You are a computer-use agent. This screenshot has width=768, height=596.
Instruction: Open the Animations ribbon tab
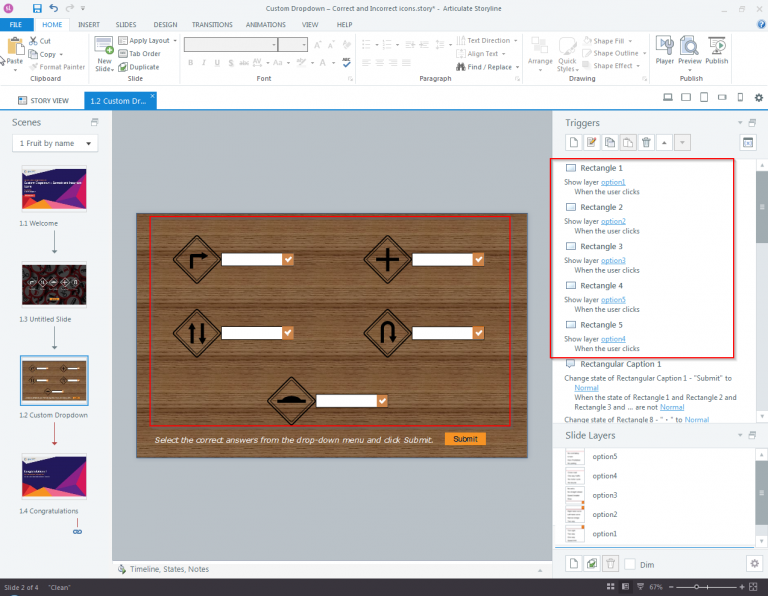(264, 23)
